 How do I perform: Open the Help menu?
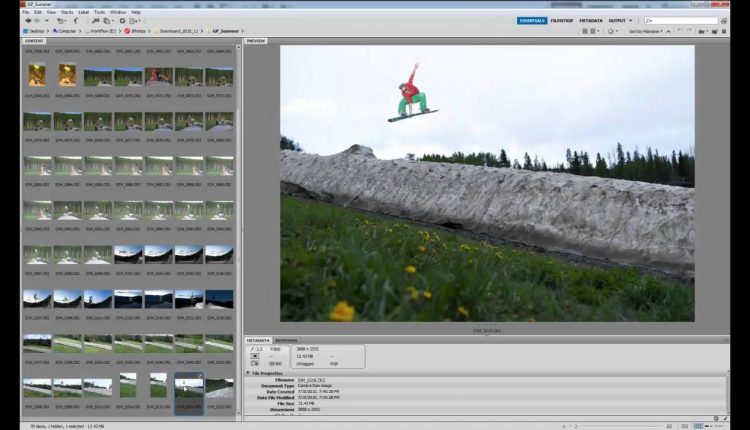[x=136, y=12]
